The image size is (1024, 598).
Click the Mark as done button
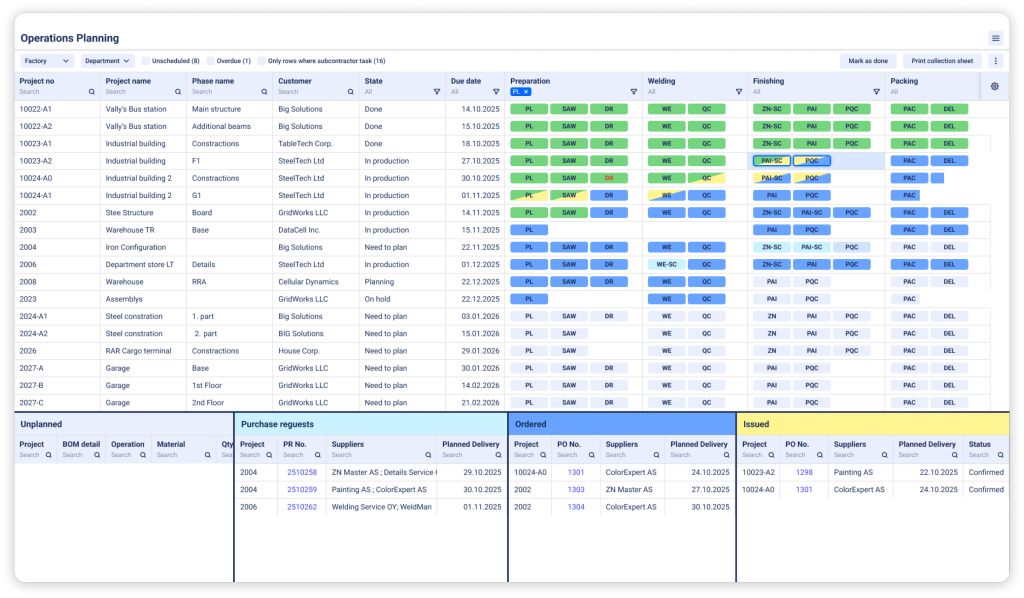click(866, 61)
